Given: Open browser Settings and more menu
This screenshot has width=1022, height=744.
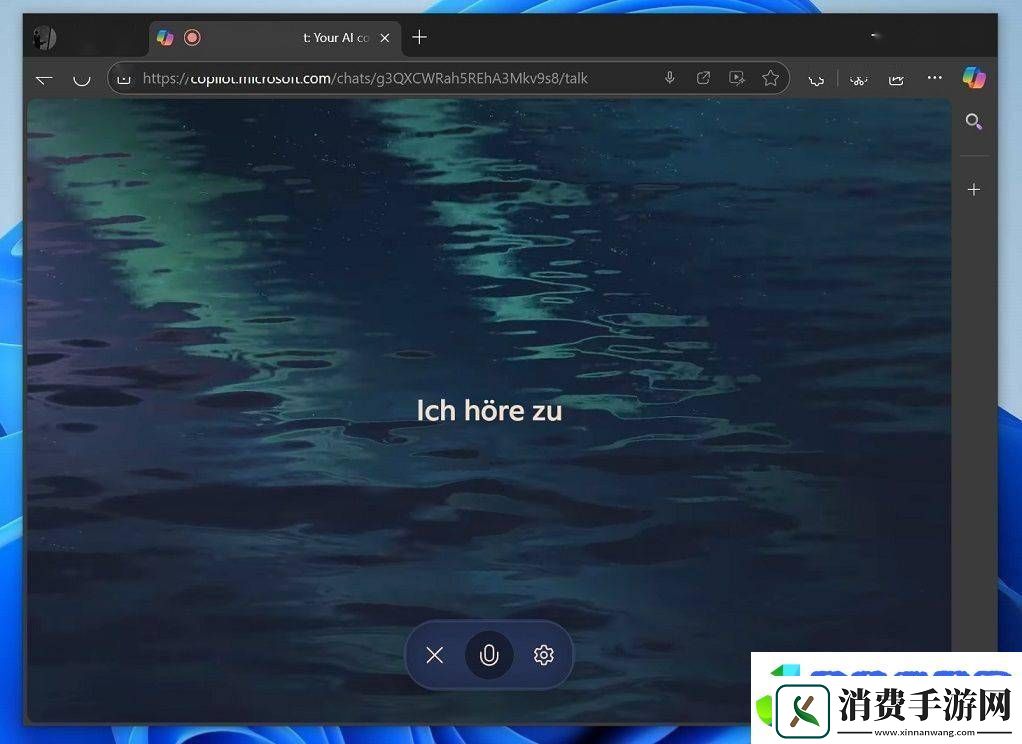Looking at the screenshot, I should tap(934, 78).
